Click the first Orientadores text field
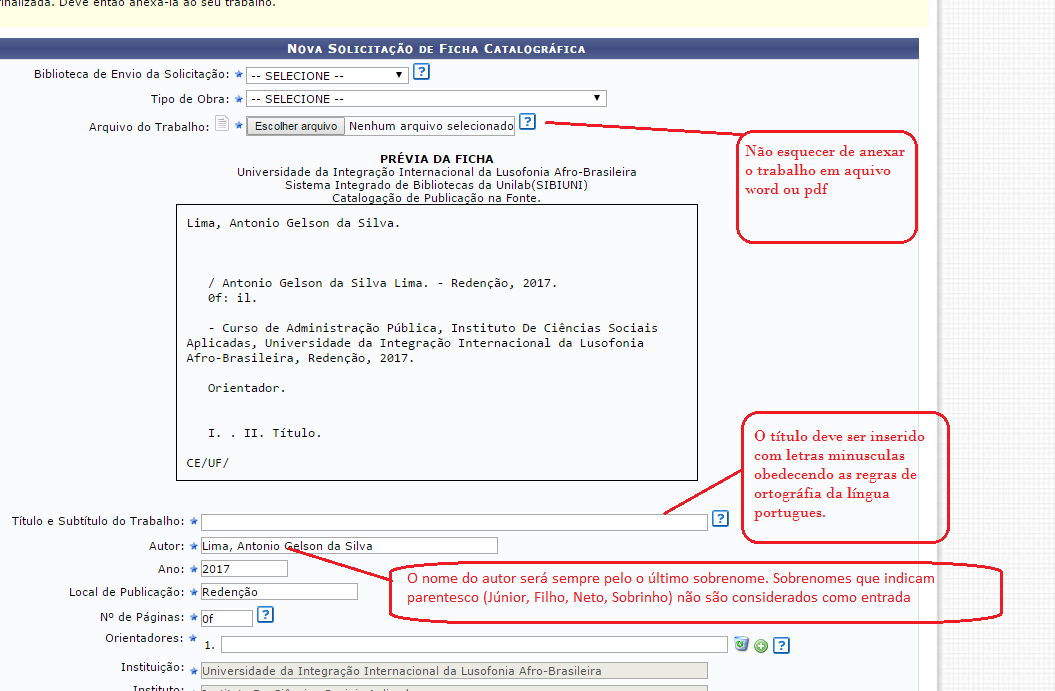The image size is (1055, 691). 473,645
